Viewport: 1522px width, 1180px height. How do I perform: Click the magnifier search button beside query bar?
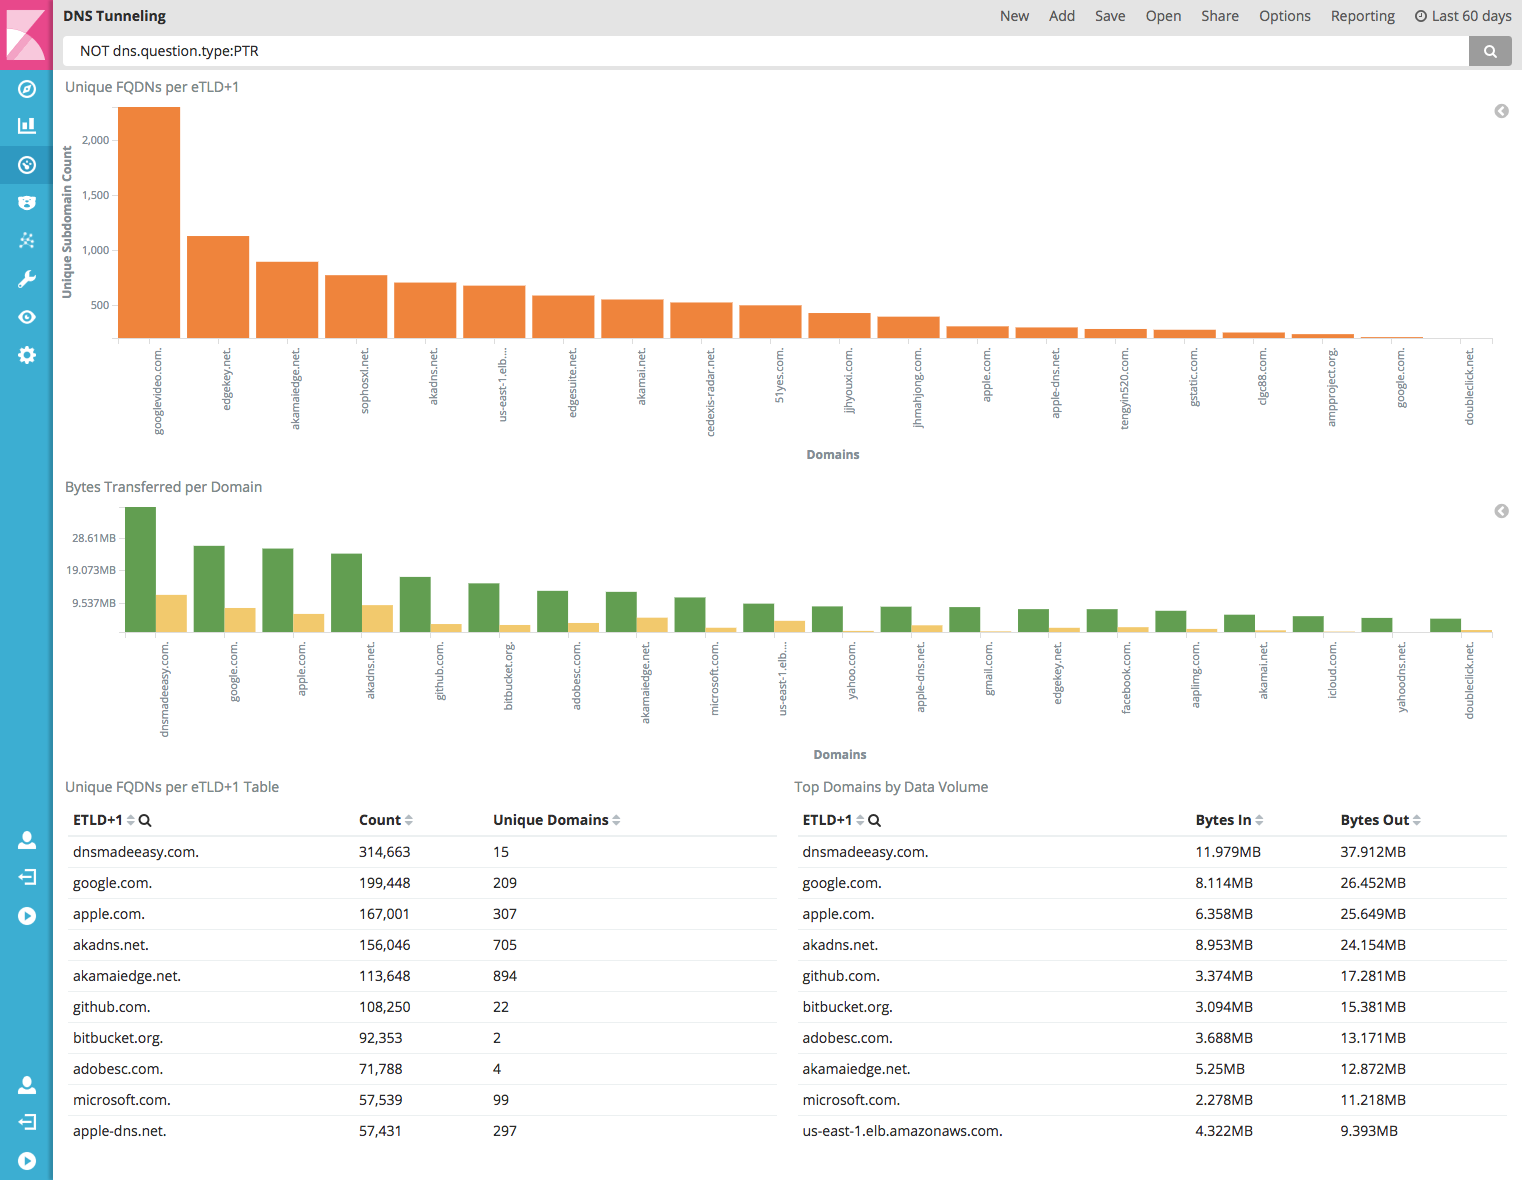pyautogui.click(x=1490, y=51)
